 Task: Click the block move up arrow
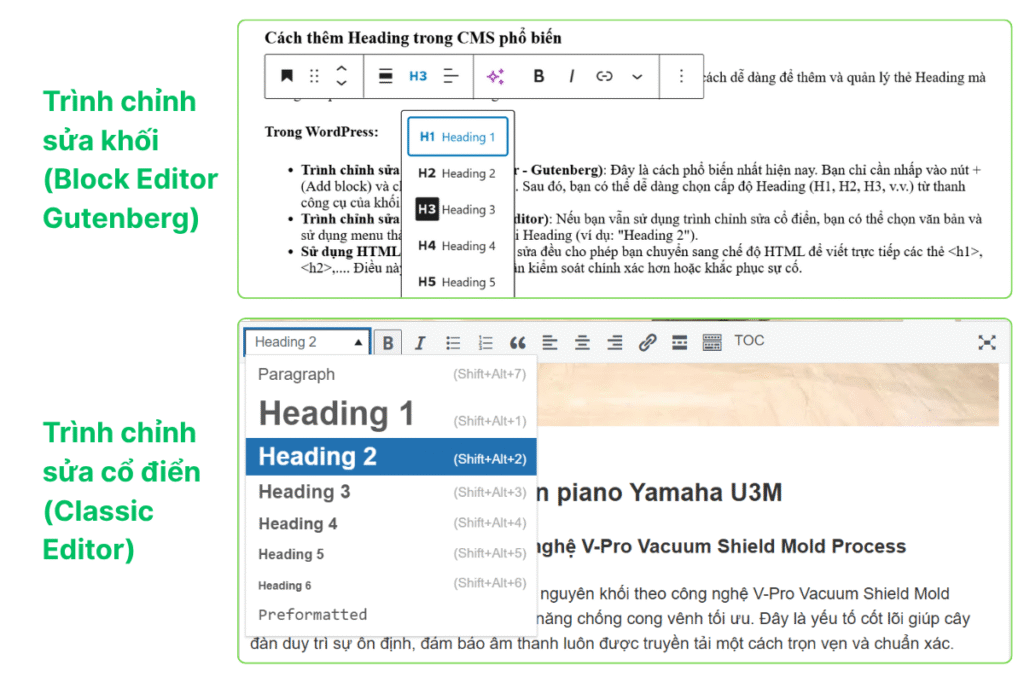341,68
